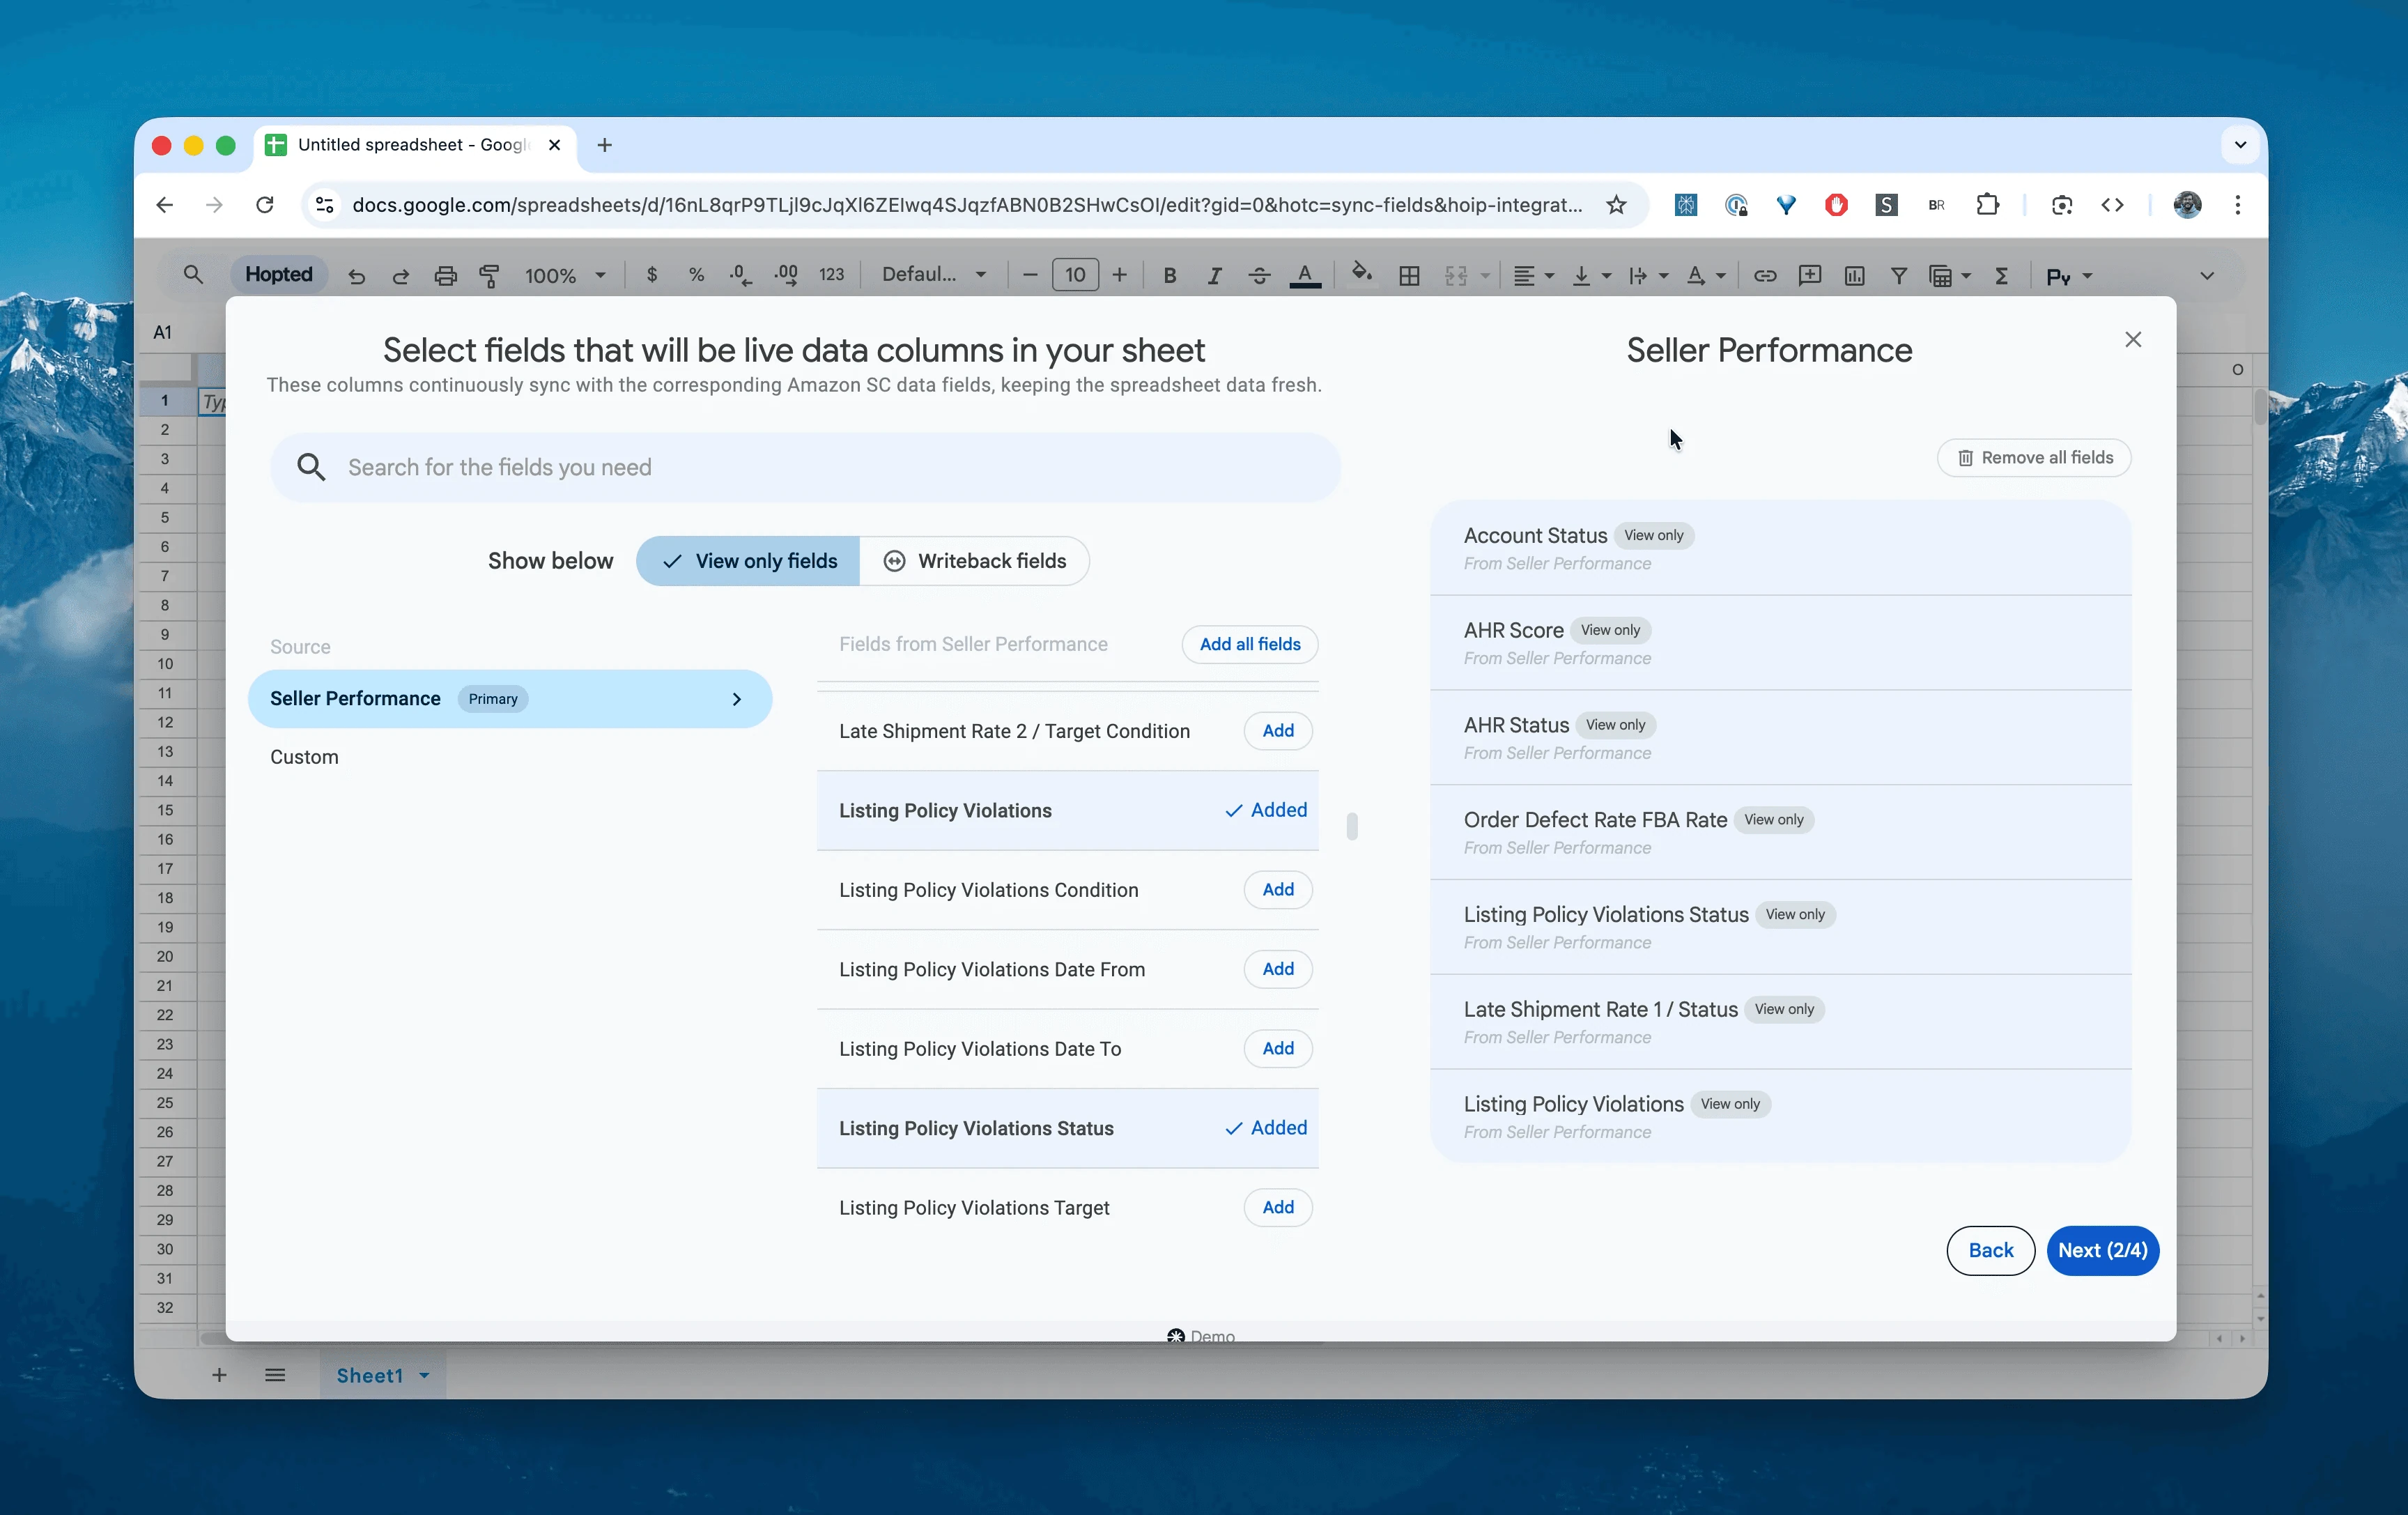Select the Custom source
The height and width of the screenshot is (1515, 2408).
click(x=304, y=757)
